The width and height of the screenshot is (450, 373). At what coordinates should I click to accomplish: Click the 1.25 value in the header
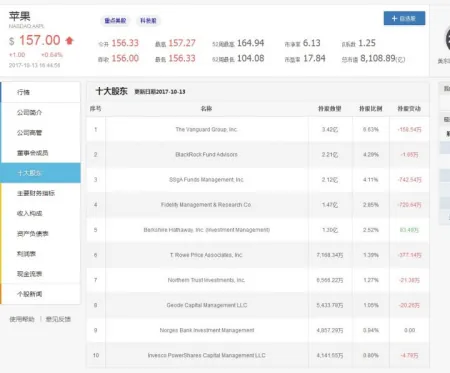367,43
